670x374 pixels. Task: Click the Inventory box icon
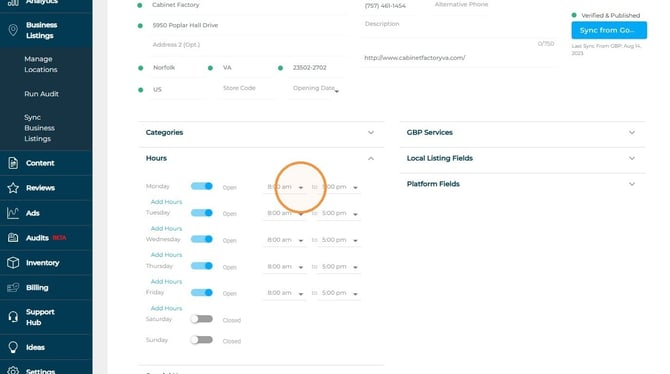click(x=13, y=262)
